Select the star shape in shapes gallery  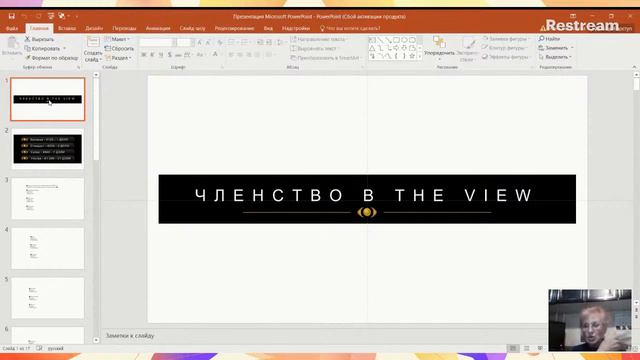click(412, 56)
